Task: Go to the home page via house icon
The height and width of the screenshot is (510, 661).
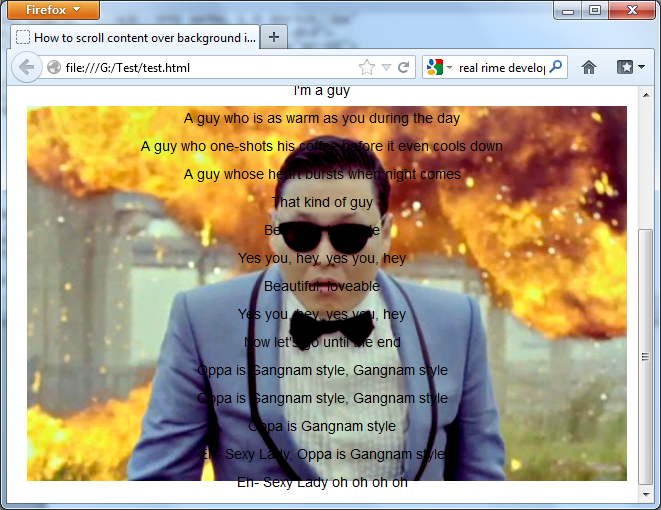Action: pyautogui.click(x=589, y=67)
